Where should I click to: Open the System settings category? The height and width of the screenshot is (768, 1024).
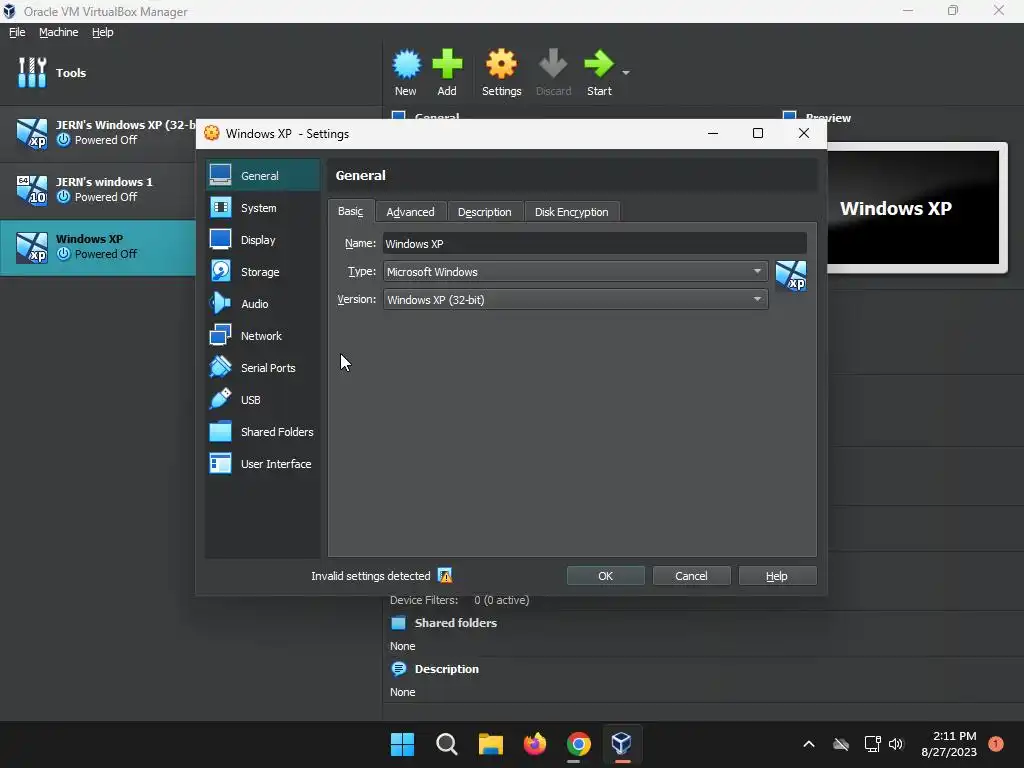pos(263,208)
